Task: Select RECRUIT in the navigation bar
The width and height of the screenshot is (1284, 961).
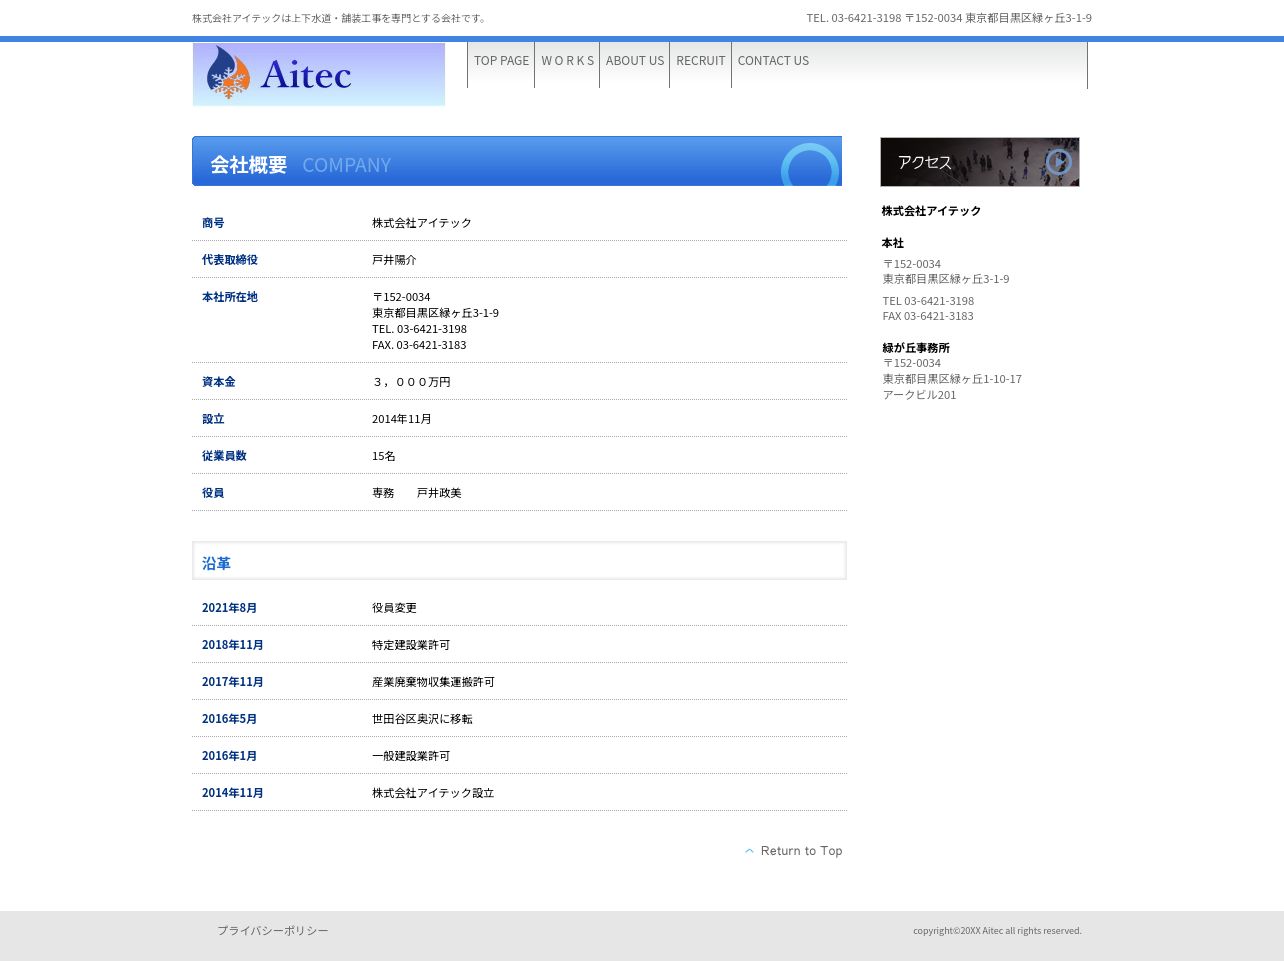Action: coord(700,61)
